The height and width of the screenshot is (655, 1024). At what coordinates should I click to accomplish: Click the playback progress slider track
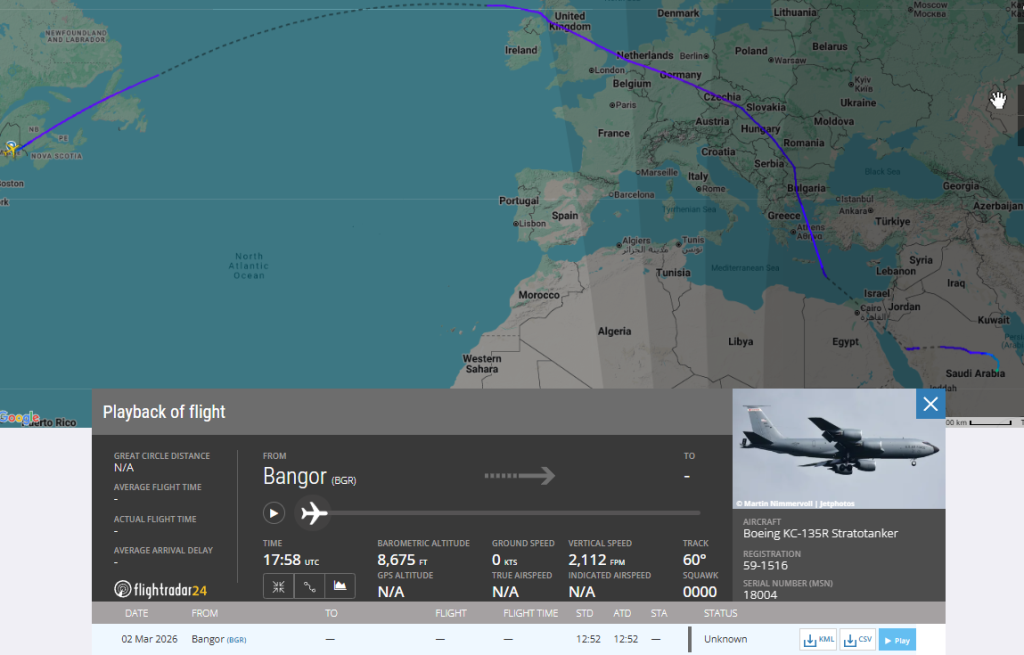500,513
